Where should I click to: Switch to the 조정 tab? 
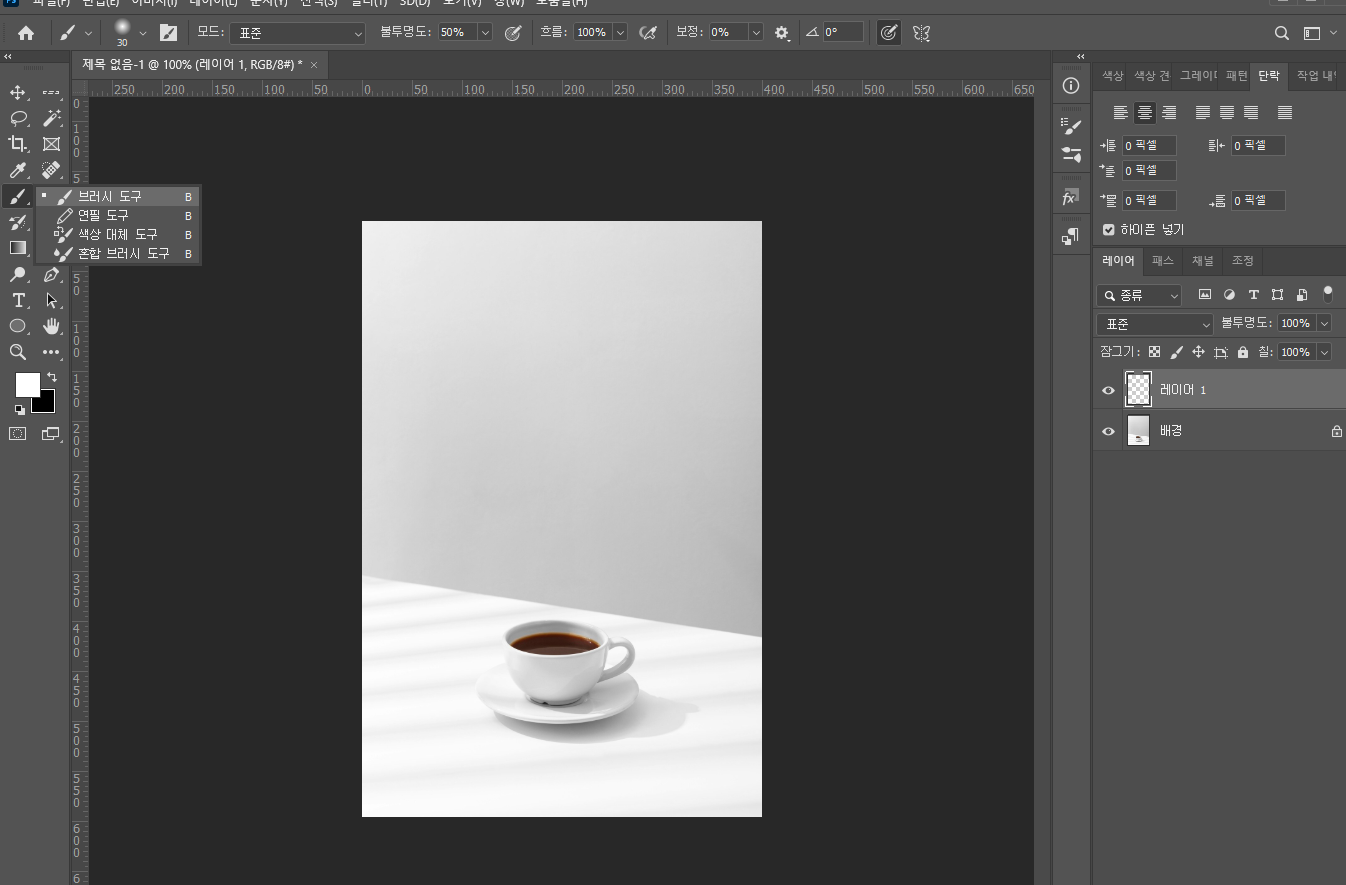(x=1242, y=261)
